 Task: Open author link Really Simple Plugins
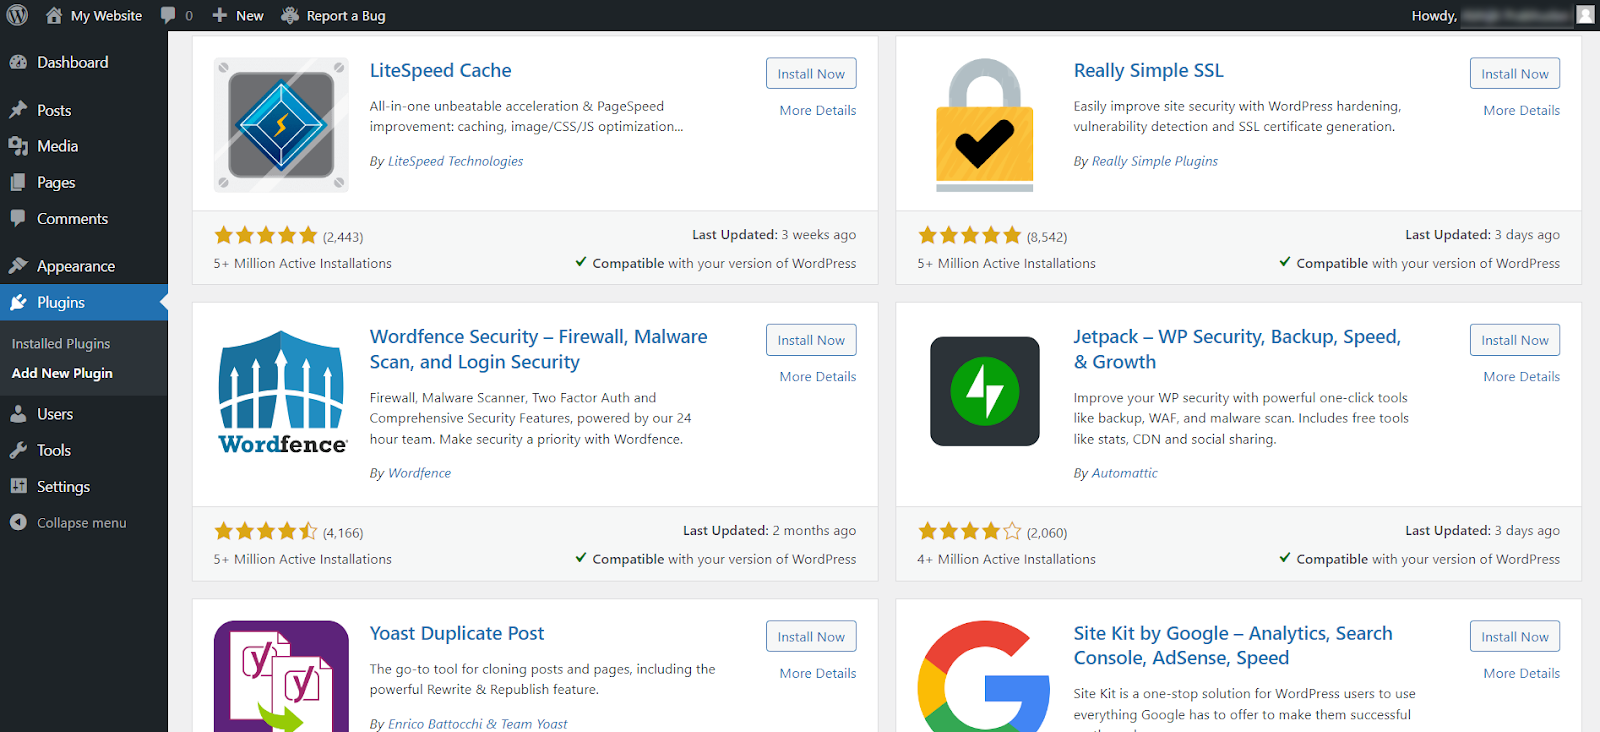coord(1155,161)
